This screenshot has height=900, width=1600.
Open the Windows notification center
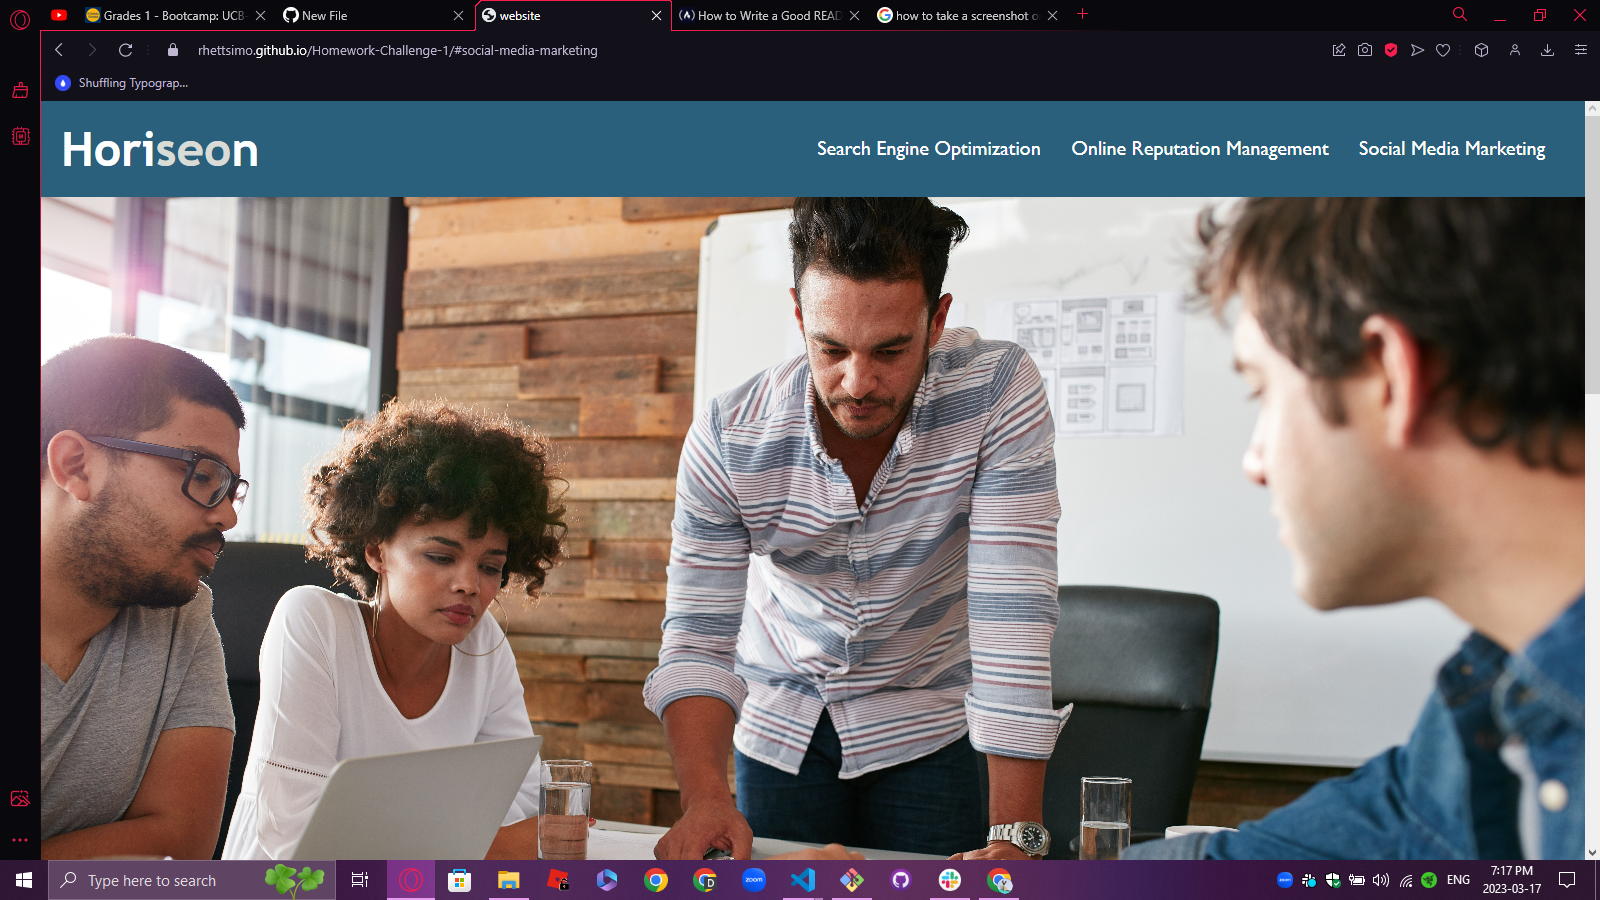(x=1567, y=880)
